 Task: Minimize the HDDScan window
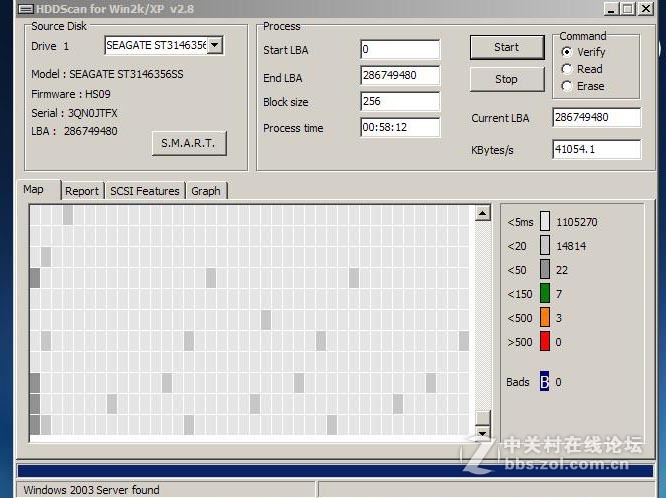[x=611, y=8]
